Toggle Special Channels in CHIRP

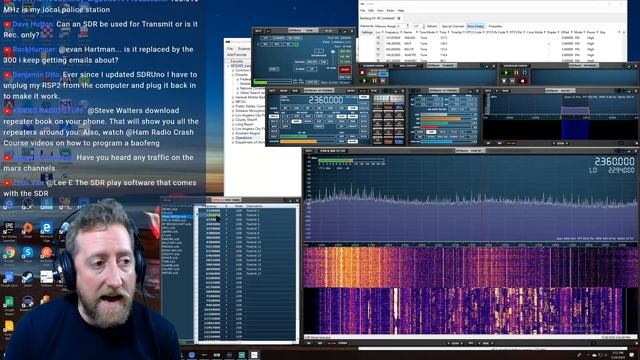click(x=452, y=26)
